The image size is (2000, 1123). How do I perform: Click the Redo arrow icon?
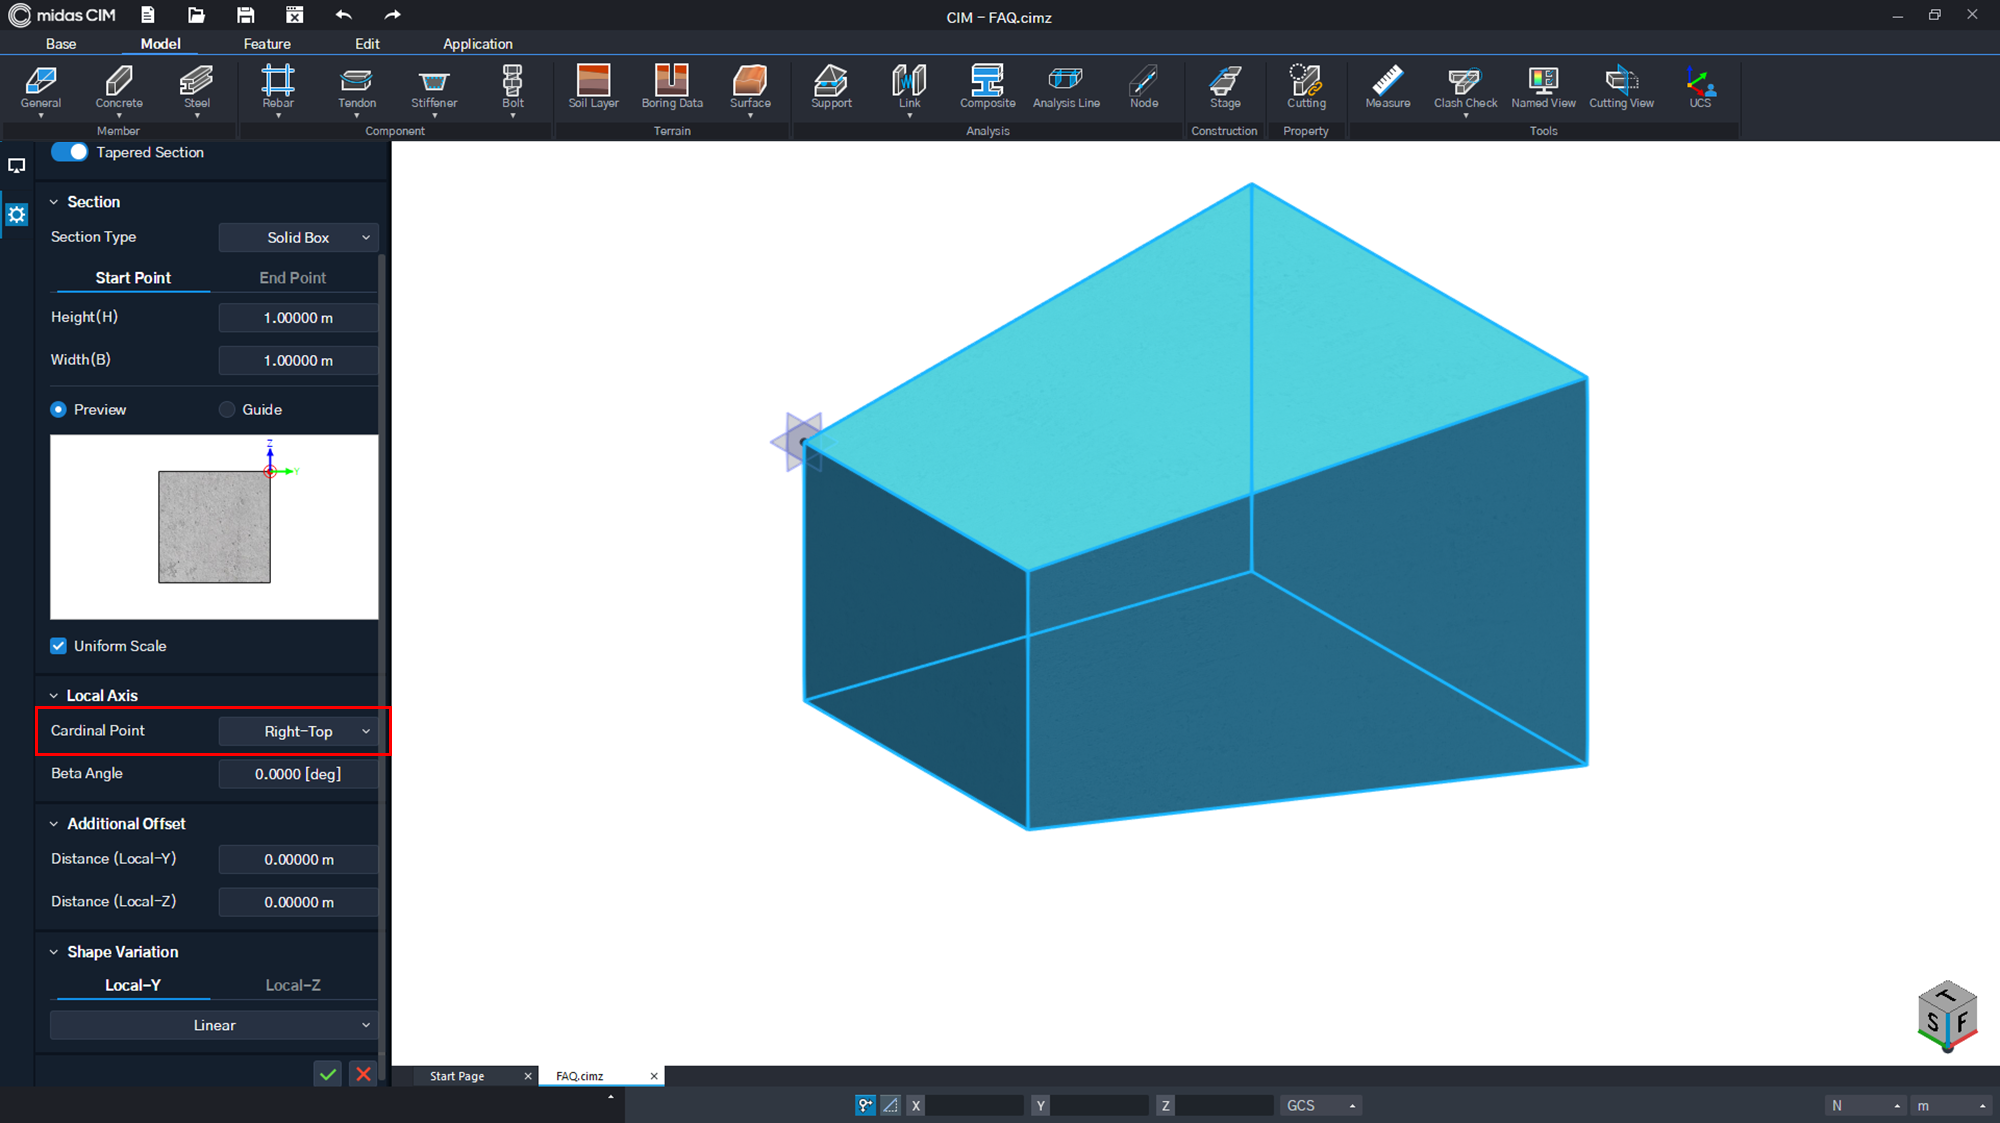point(392,15)
